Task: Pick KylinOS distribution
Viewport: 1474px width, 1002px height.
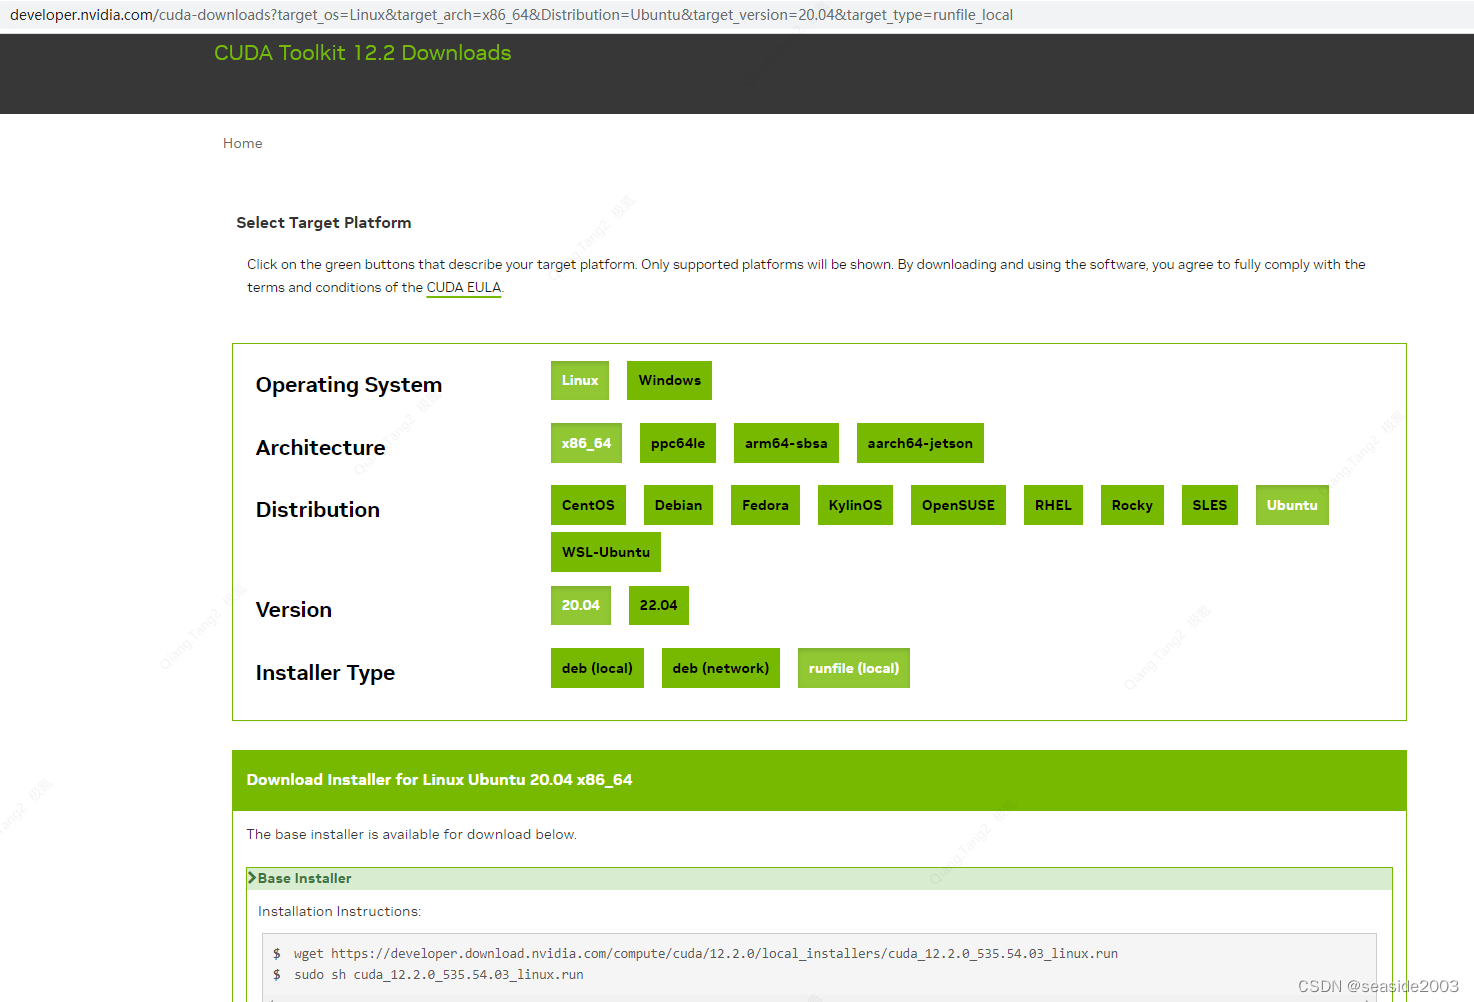Action: [855, 505]
